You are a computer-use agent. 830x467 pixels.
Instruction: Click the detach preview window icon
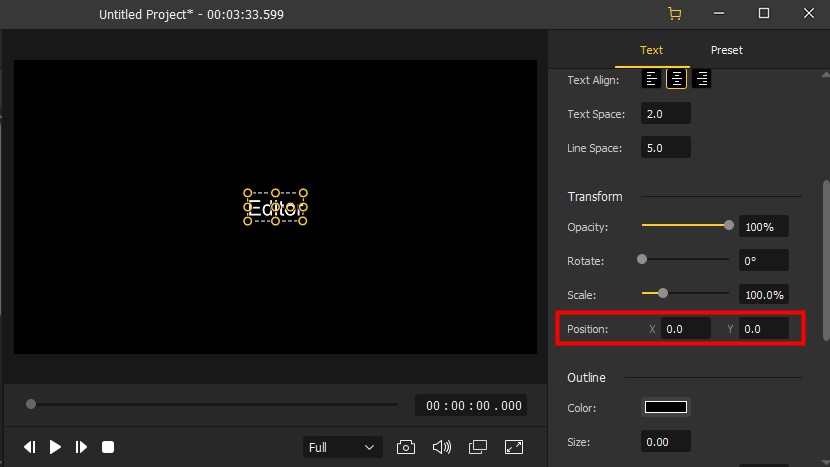pyautogui.click(x=477, y=447)
